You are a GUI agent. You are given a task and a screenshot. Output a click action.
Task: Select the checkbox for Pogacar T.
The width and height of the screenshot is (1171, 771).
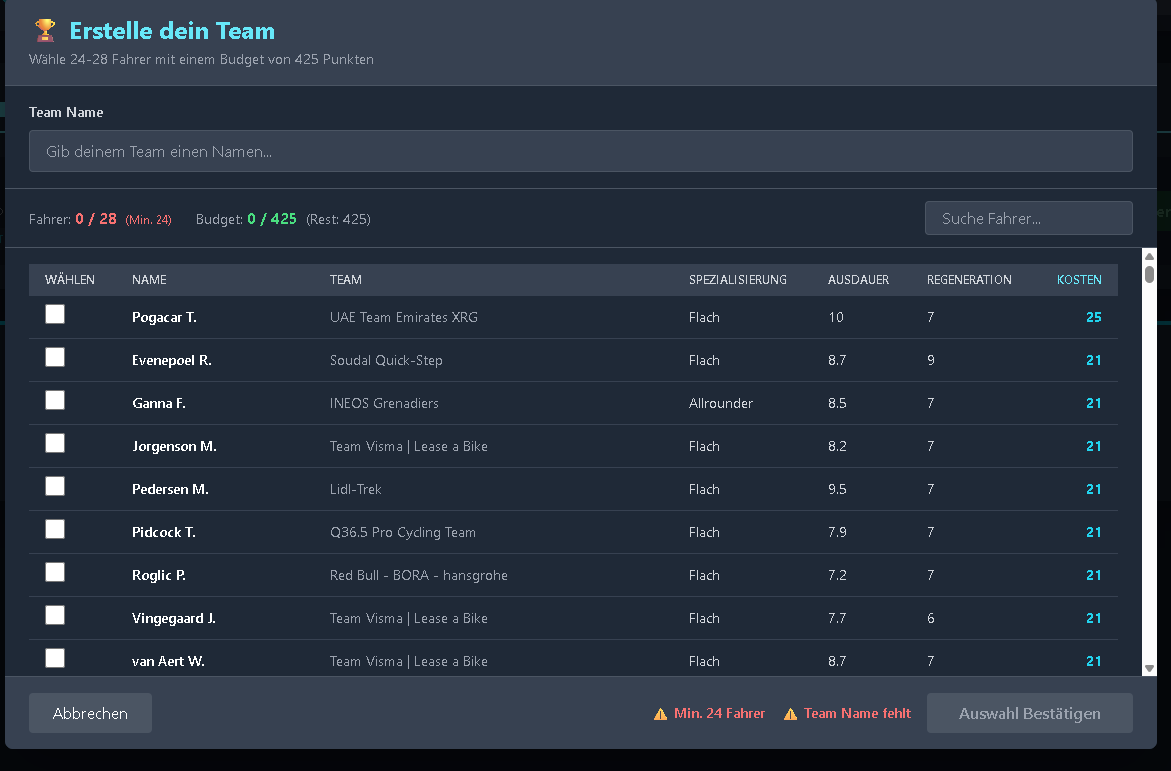[55, 315]
